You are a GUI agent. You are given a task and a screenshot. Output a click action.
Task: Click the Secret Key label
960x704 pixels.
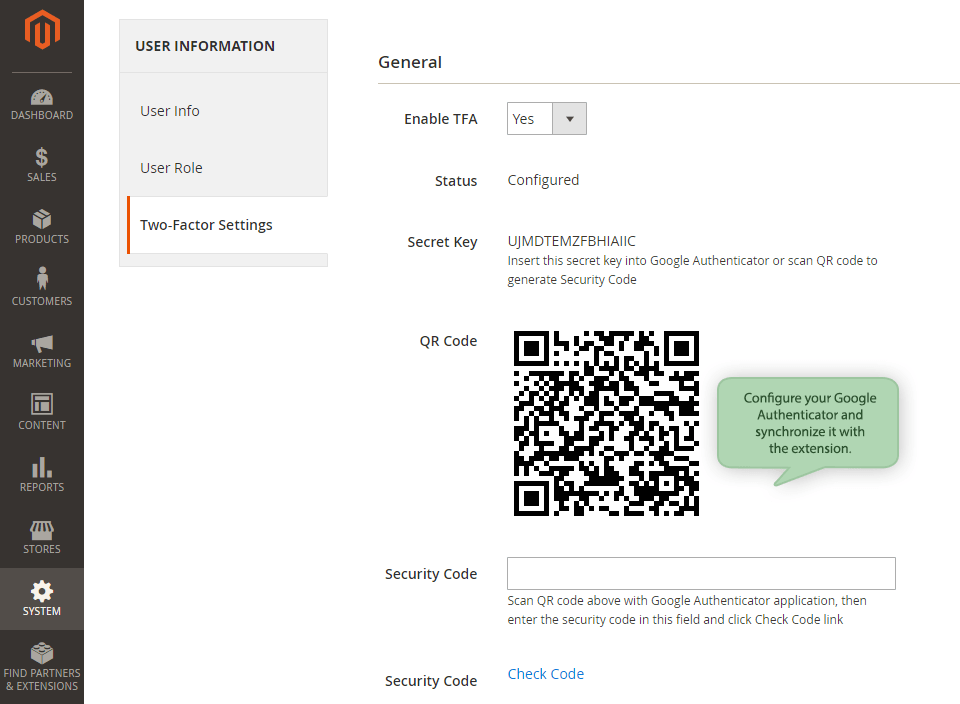pyautogui.click(x=442, y=242)
